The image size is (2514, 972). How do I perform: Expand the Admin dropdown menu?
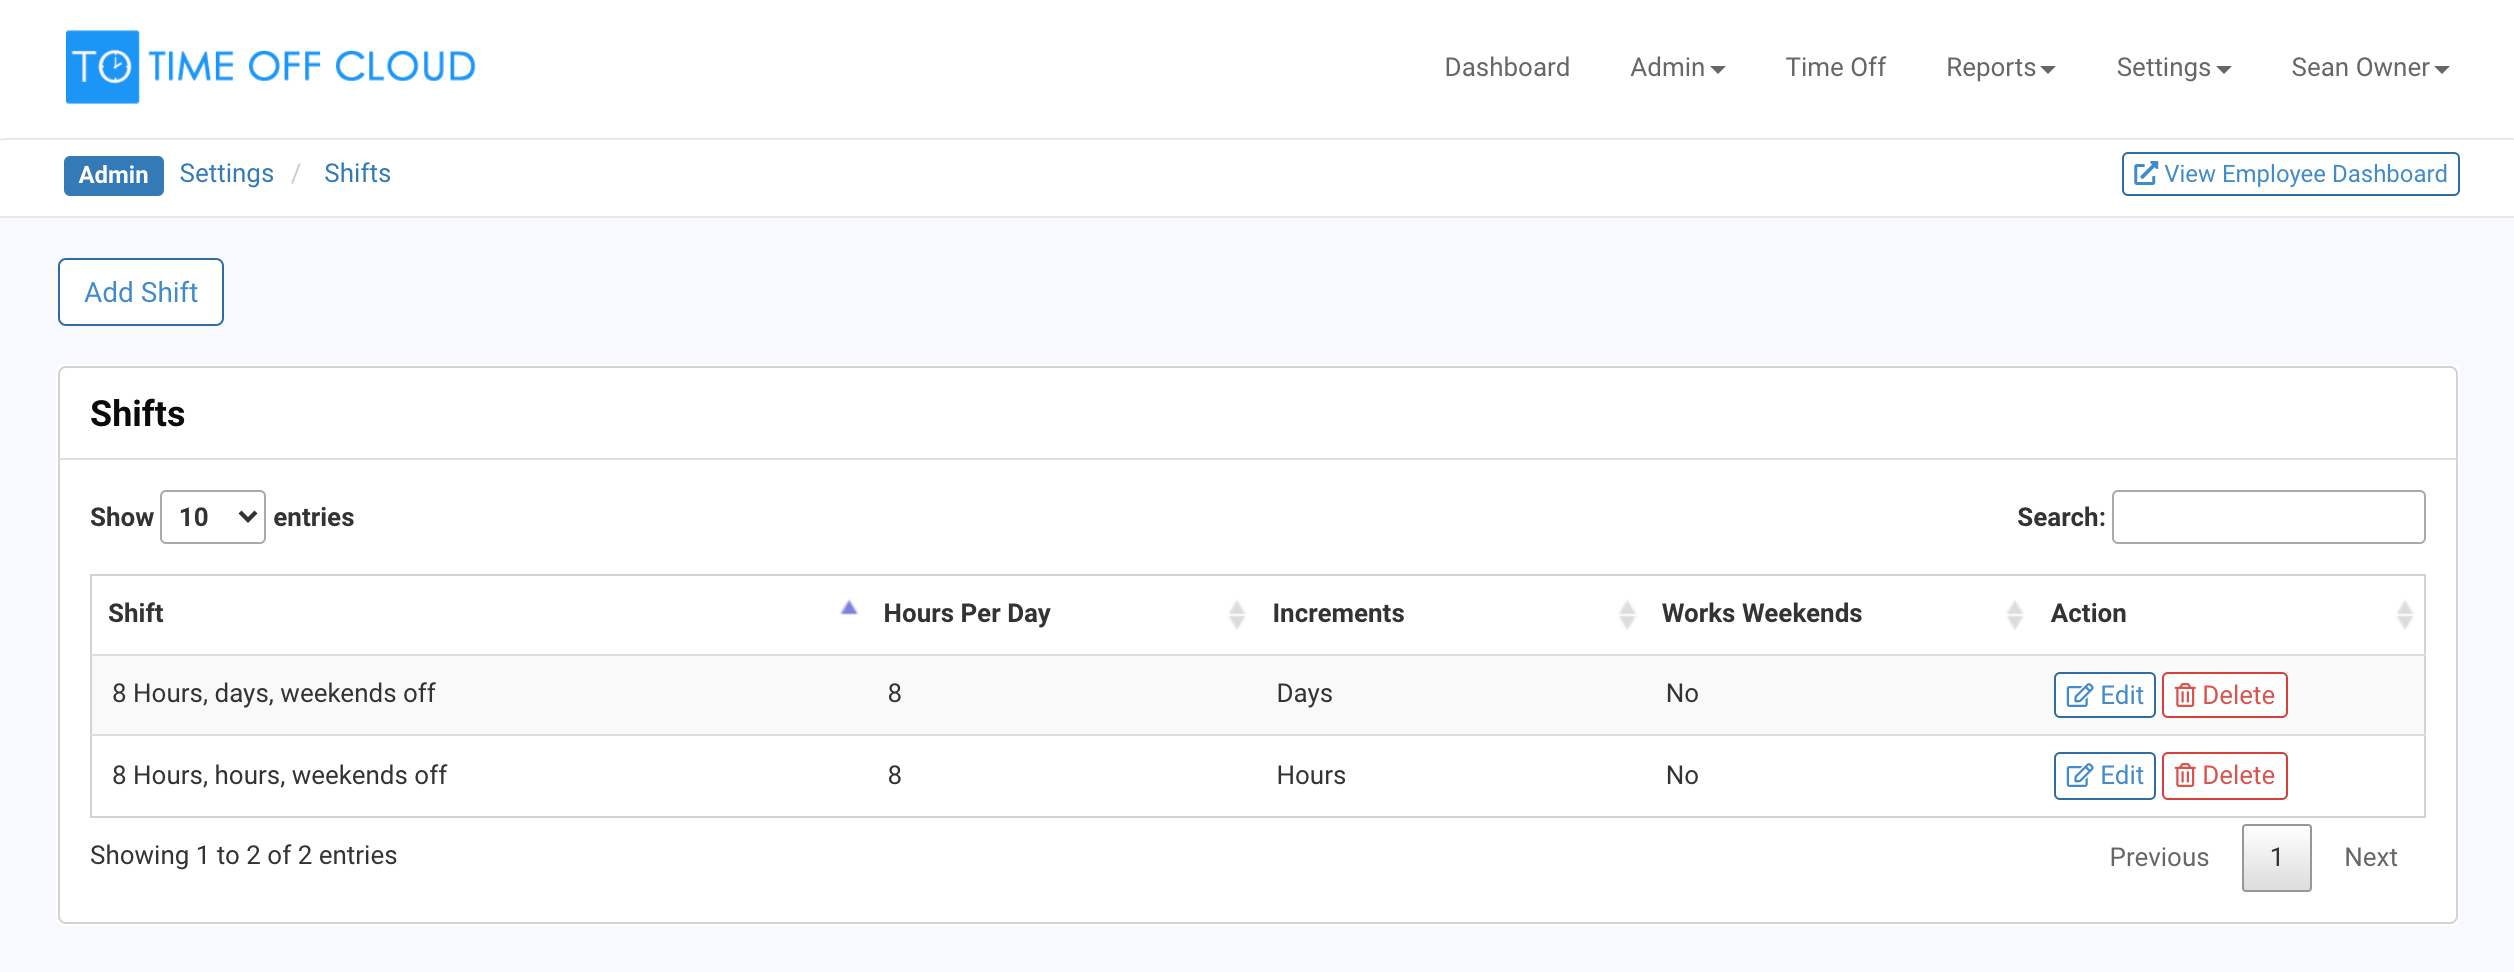point(1677,67)
